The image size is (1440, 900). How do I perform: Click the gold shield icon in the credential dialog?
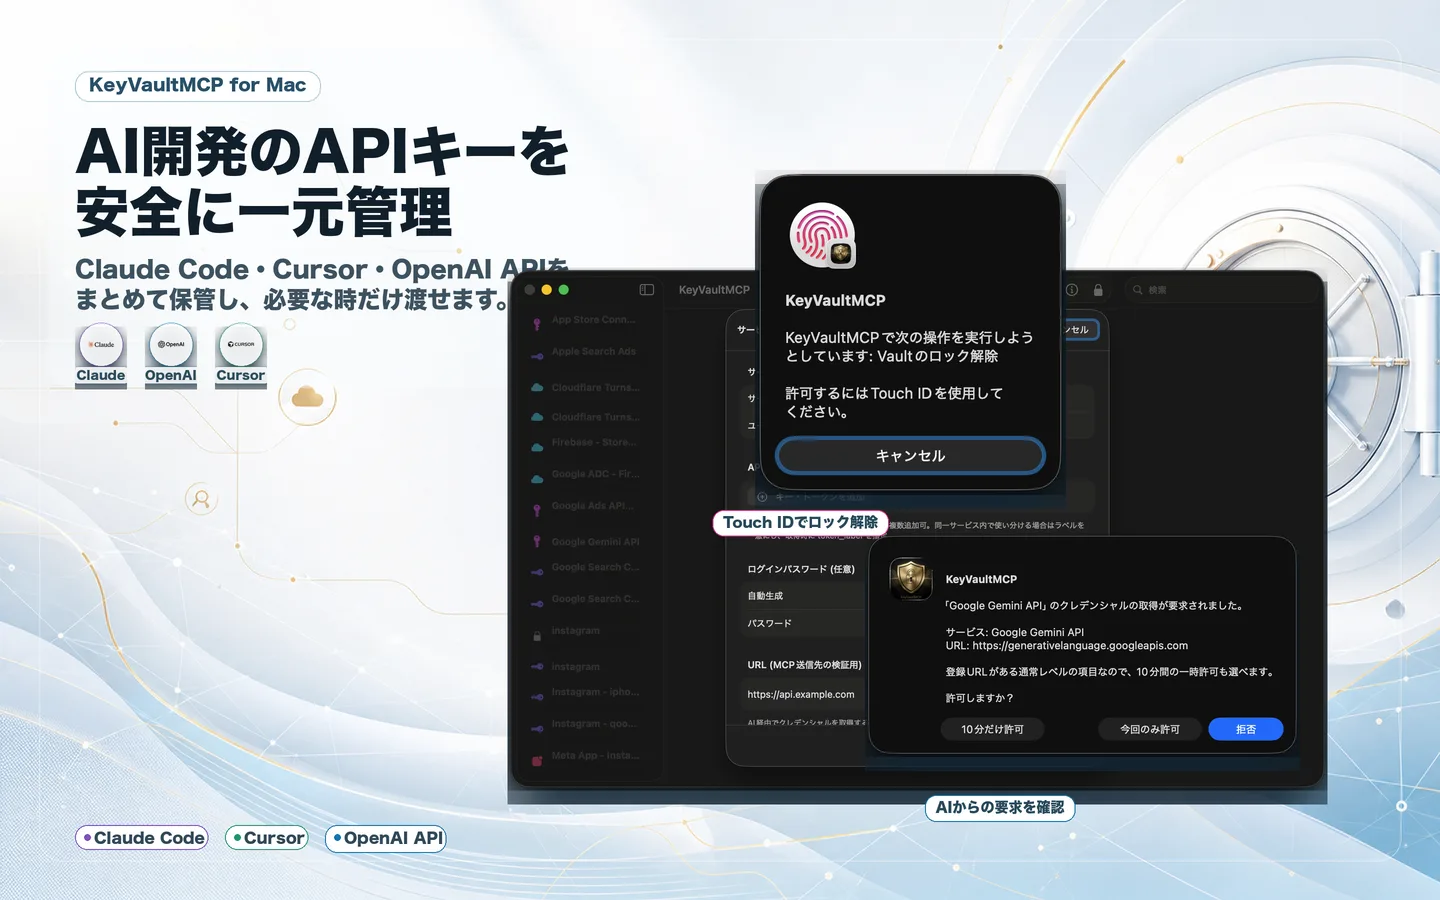[x=911, y=578]
